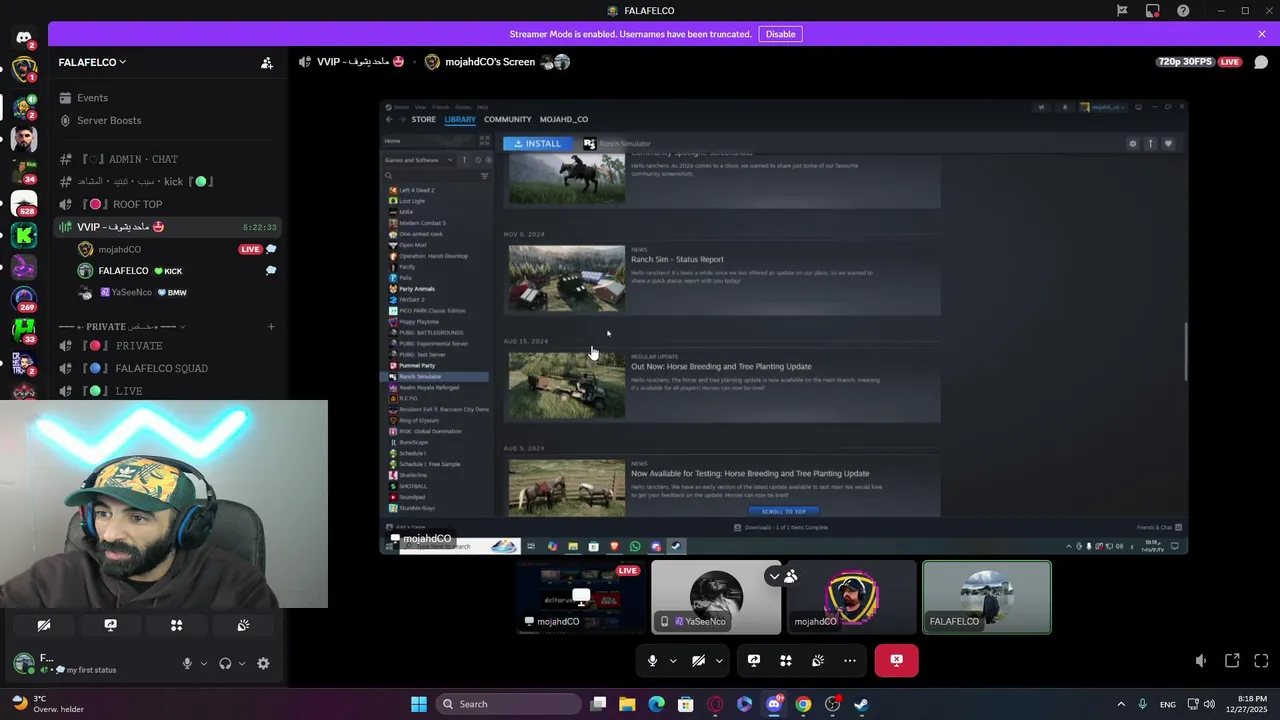This screenshot has width=1280, height=720.
Task: Click the show members icon above tiles
Action: (791, 576)
